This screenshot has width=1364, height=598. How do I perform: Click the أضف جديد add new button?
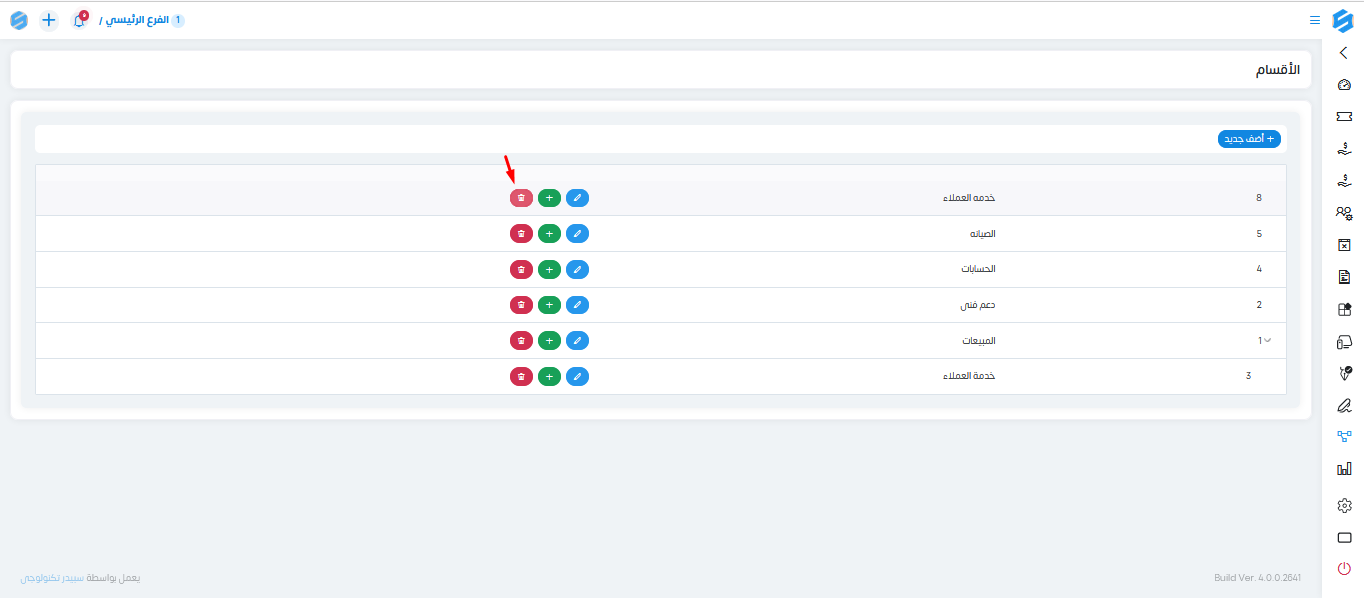click(x=1249, y=139)
